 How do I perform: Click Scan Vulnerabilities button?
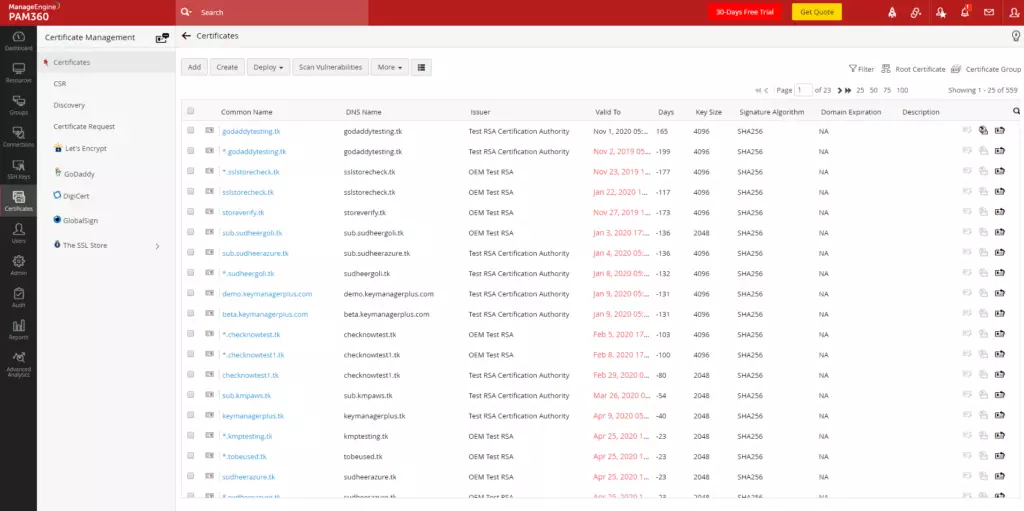[330, 67]
